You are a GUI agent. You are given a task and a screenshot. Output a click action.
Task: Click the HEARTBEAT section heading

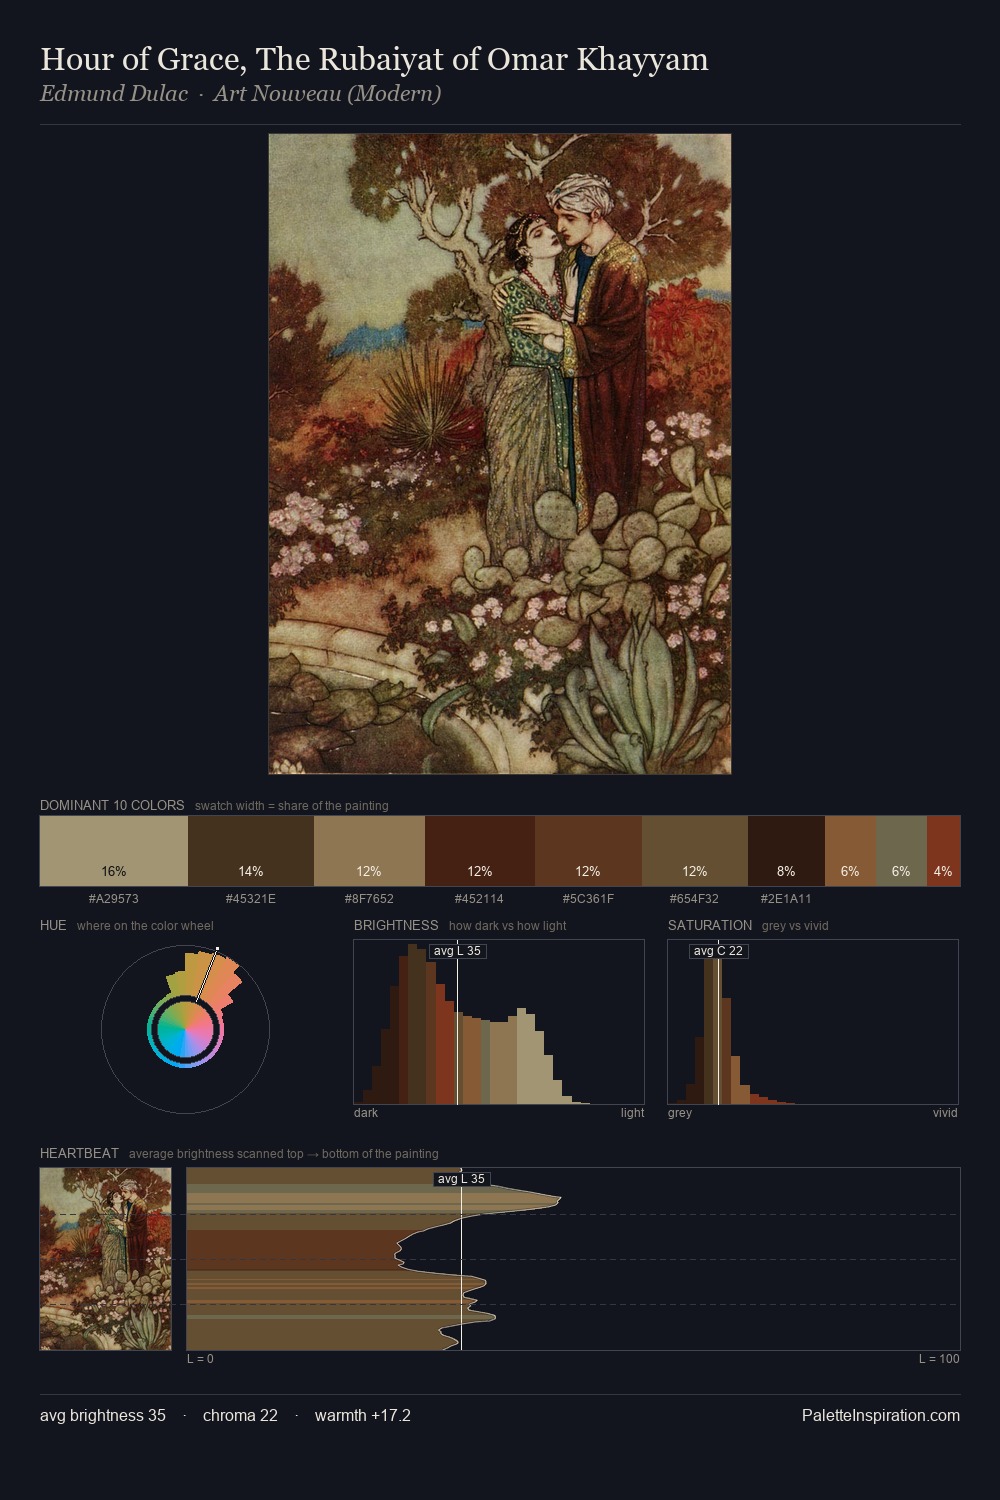click(x=79, y=1153)
